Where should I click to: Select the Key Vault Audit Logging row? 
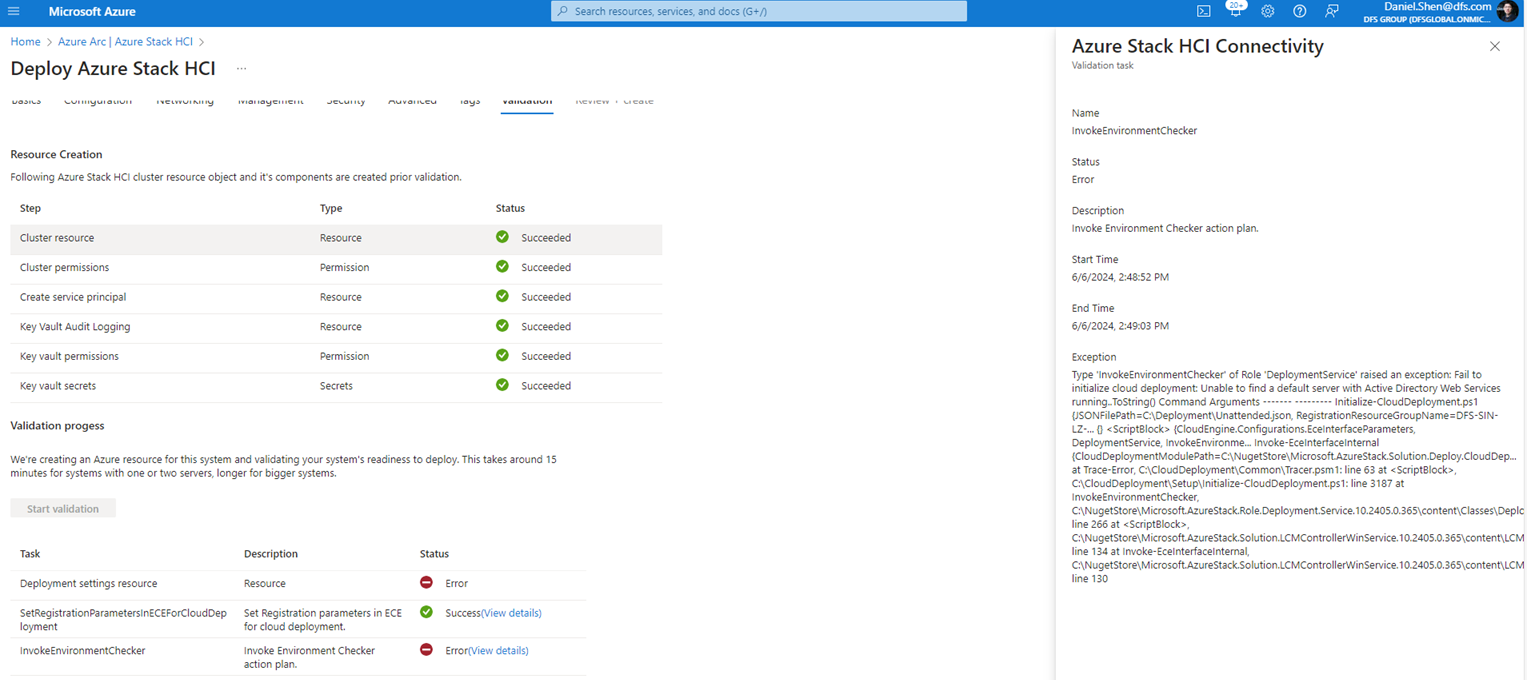336,326
